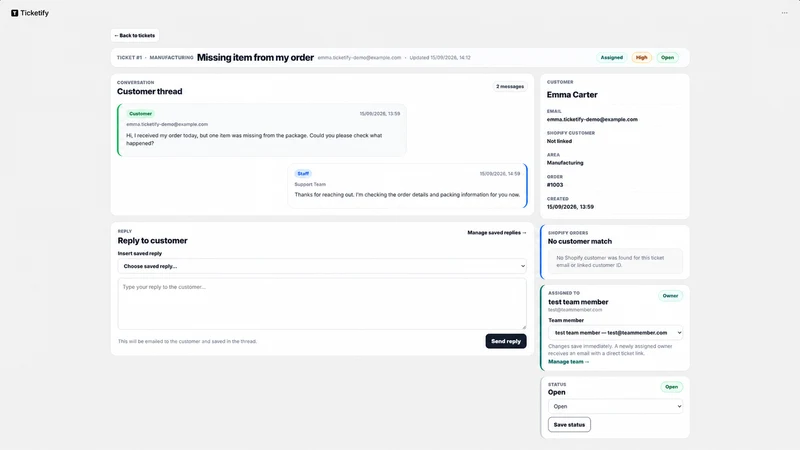Click 'No customer match' heading
The image size is (800, 450).
(580, 241)
